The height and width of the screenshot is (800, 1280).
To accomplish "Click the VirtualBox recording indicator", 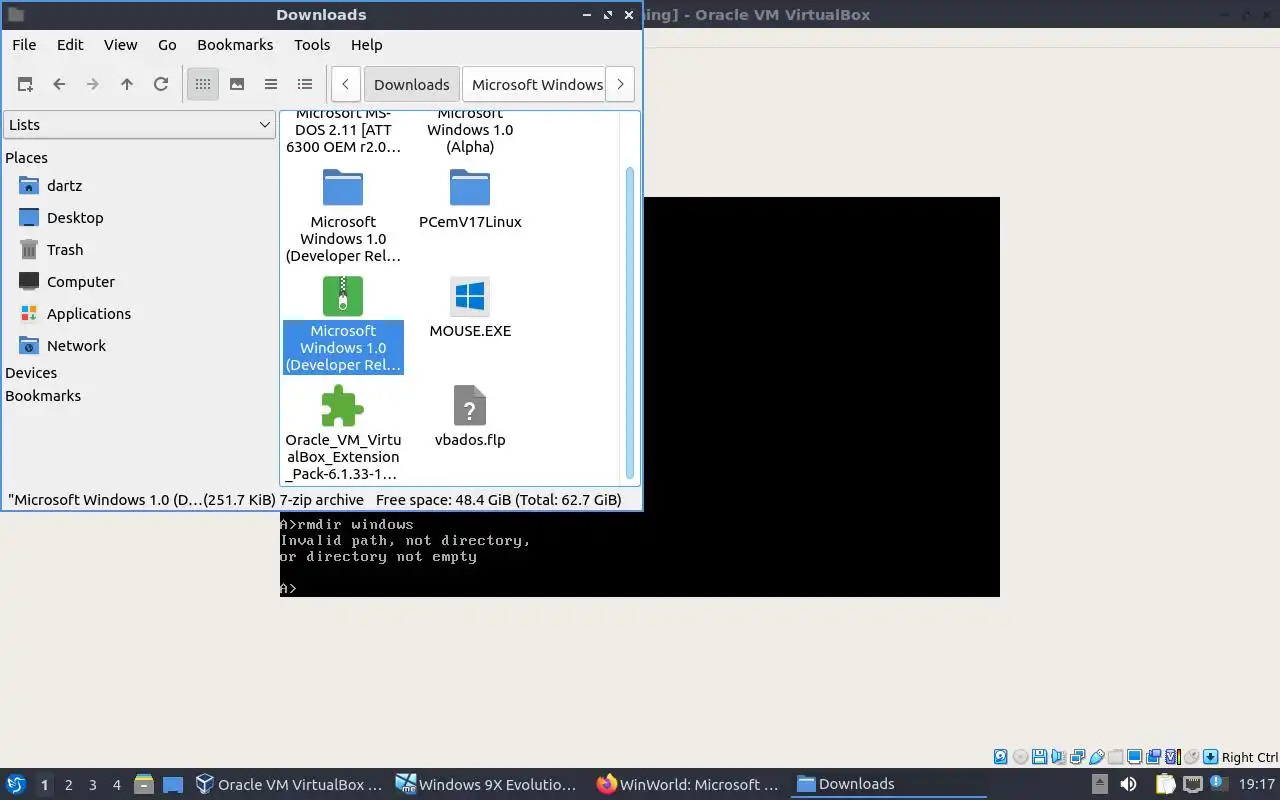I will pyautogui.click(x=1153, y=757).
